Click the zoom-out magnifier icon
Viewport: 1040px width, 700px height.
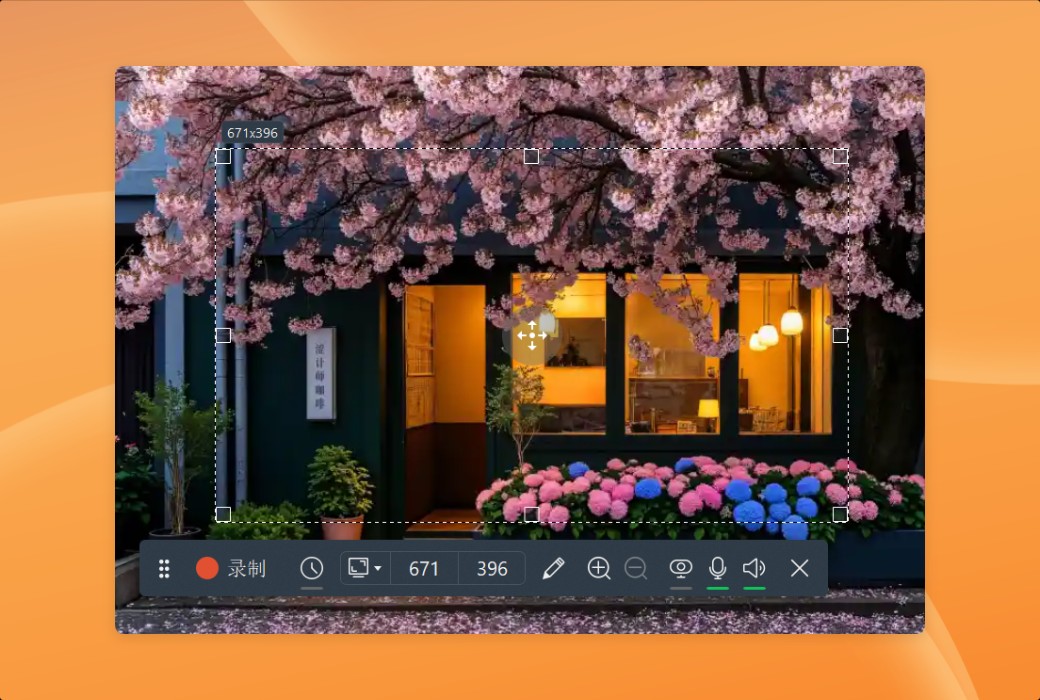coord(638,568)
